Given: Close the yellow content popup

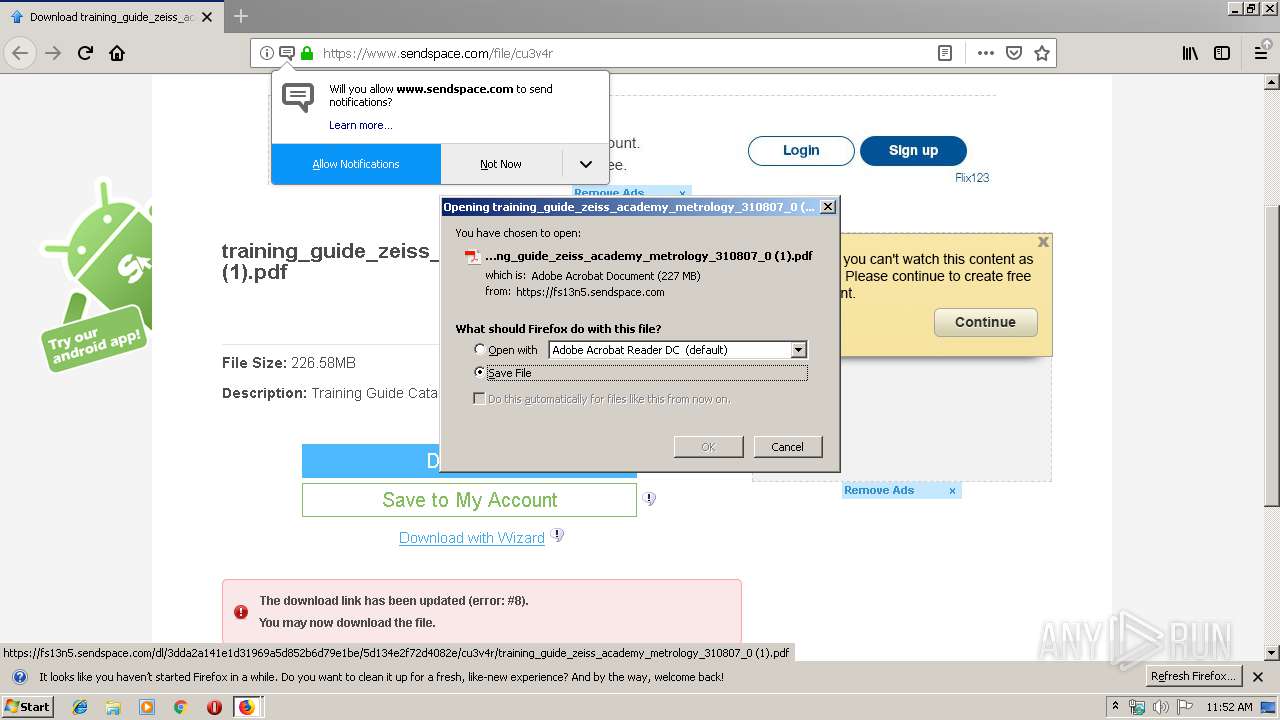Looking at the screenshot, I should [1043, 242].
